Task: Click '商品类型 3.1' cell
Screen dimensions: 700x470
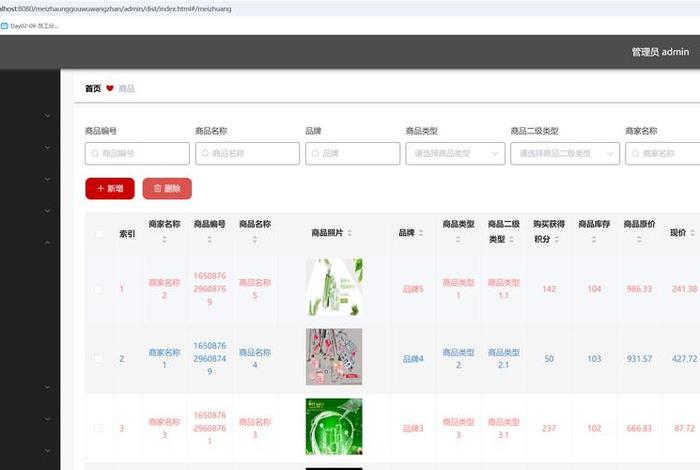Action: click(x=504, y=428)
